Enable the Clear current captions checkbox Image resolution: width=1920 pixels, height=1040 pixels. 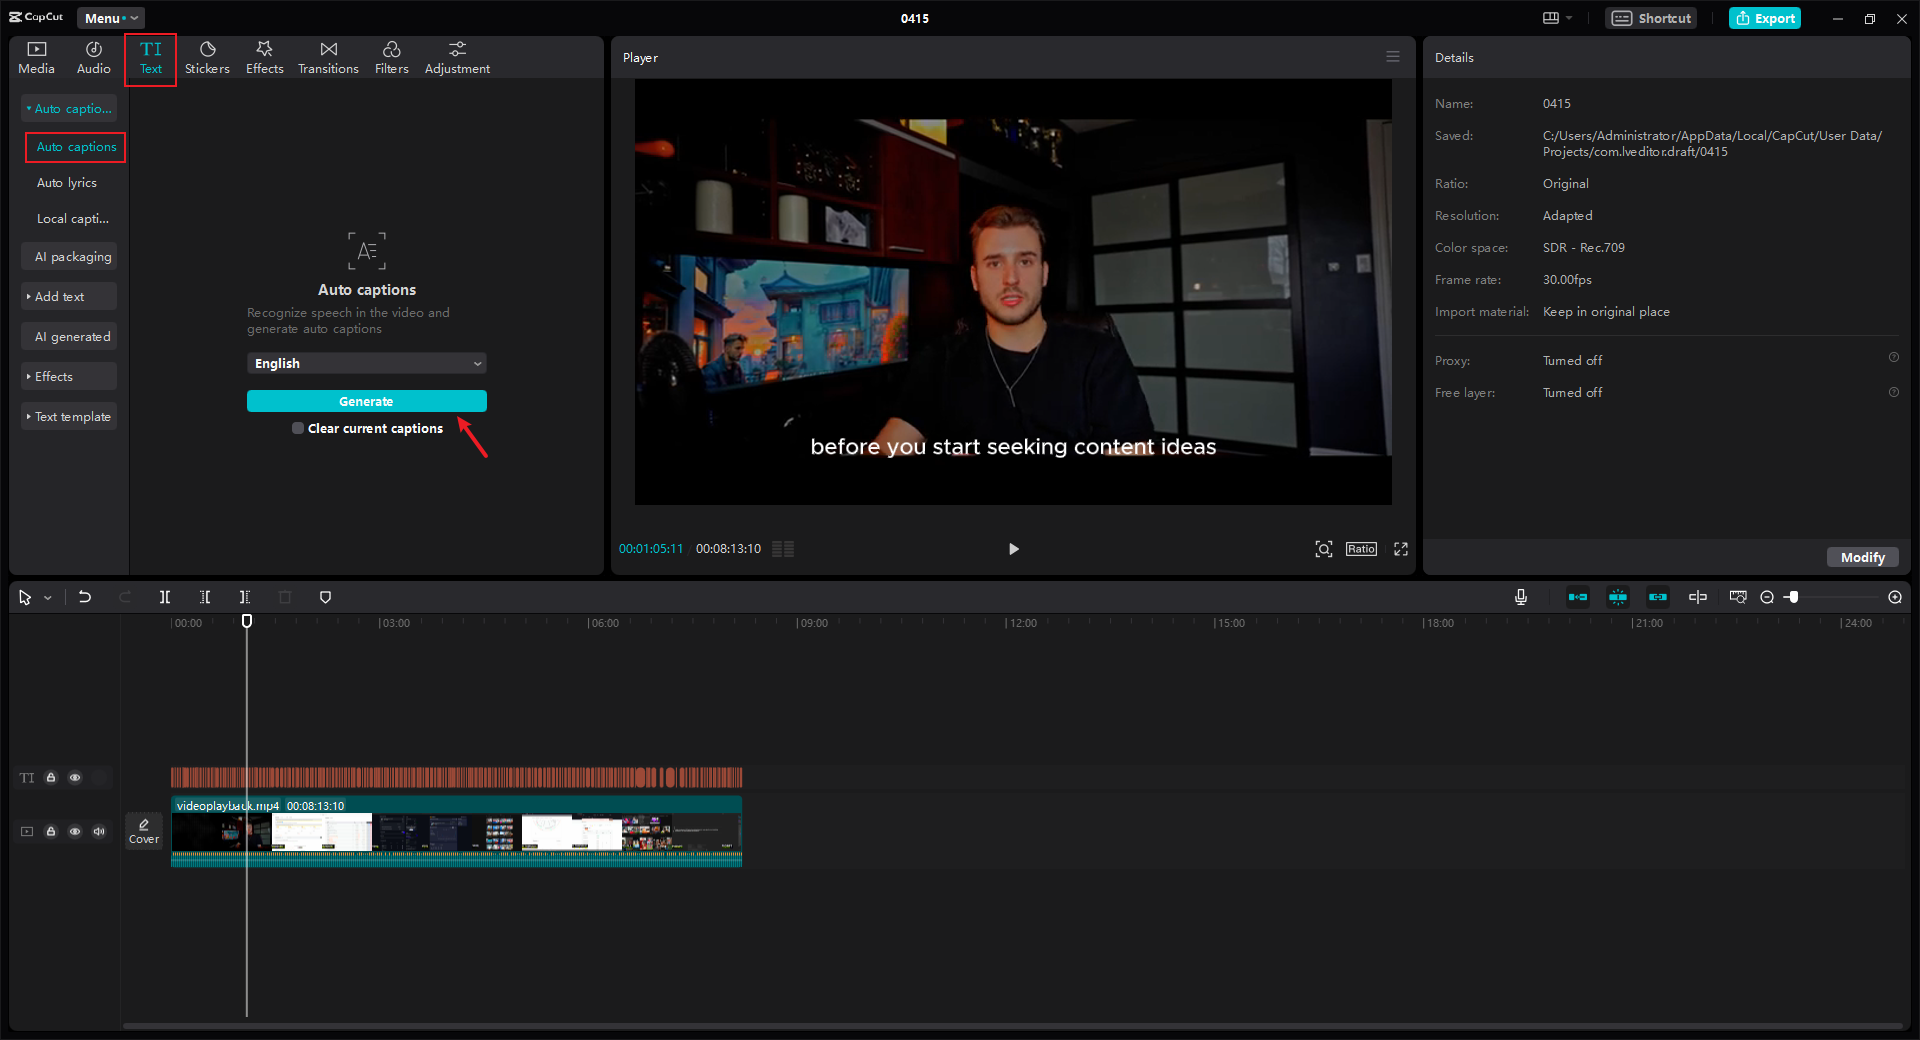298,428
